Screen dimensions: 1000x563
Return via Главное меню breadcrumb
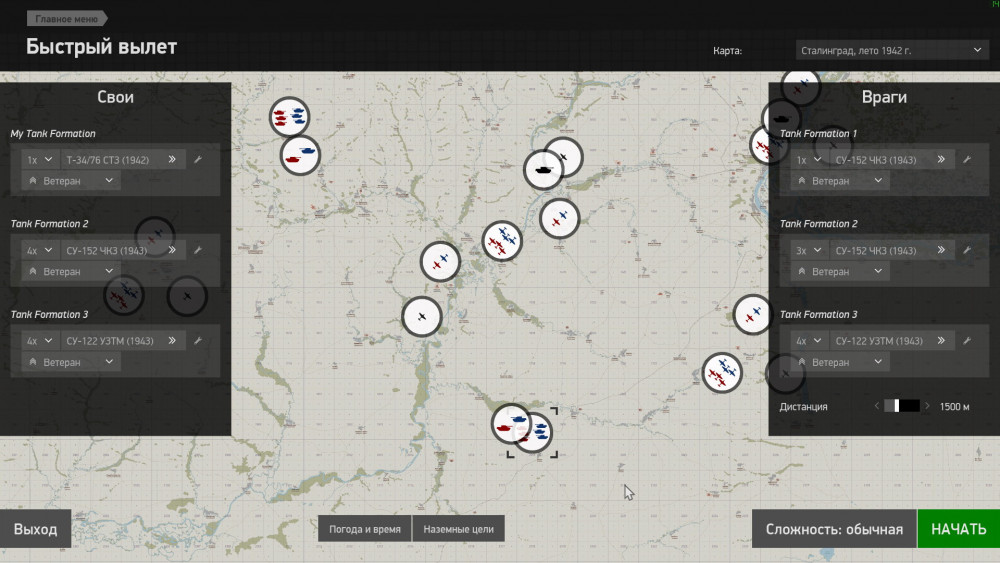[66, 18]
